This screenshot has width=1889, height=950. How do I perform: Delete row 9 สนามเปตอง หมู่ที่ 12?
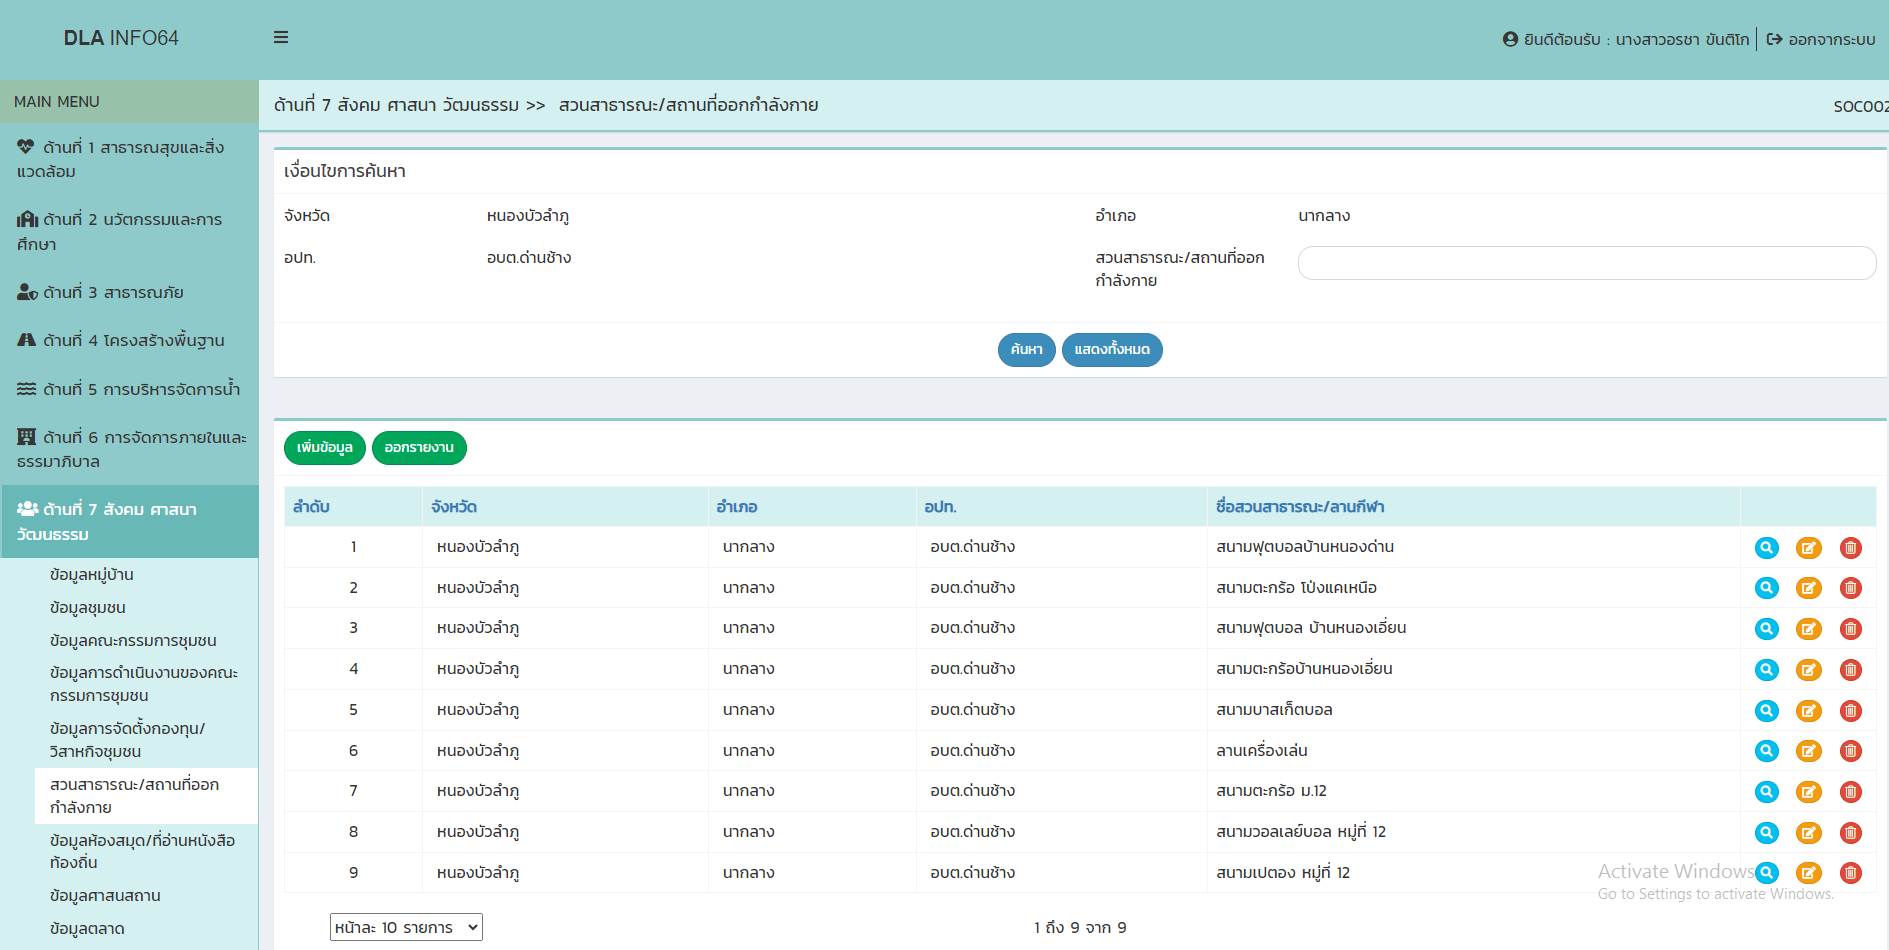(x=1851, y=873)
